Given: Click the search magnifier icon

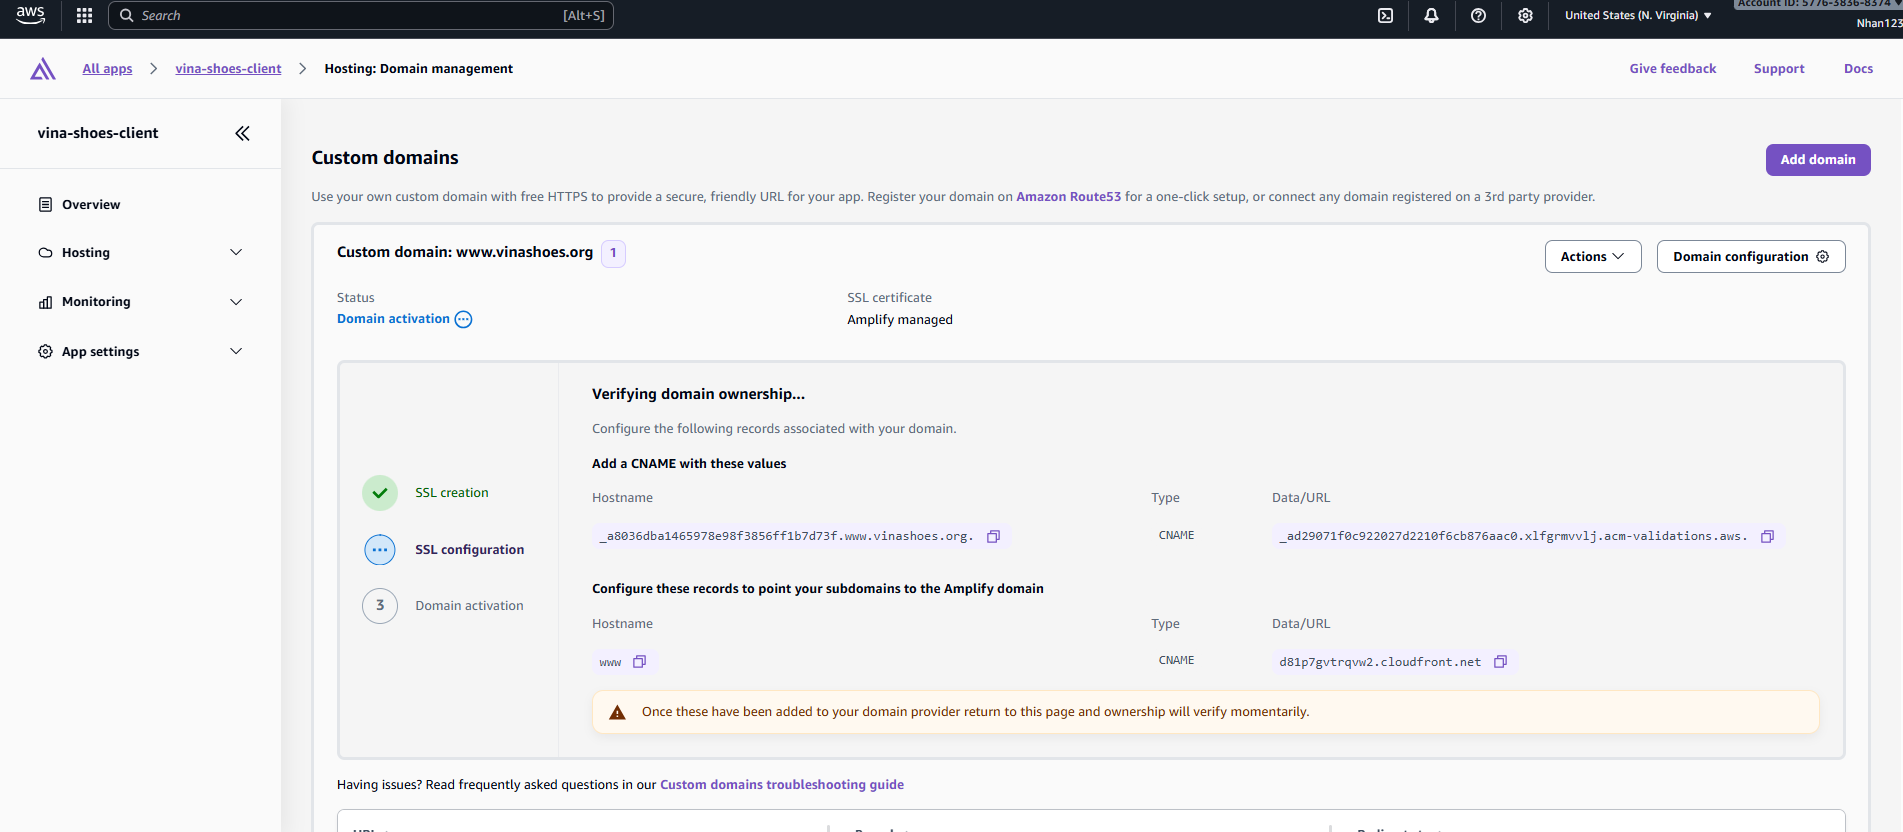Looking at the screenshot, I should click(126, 15).
